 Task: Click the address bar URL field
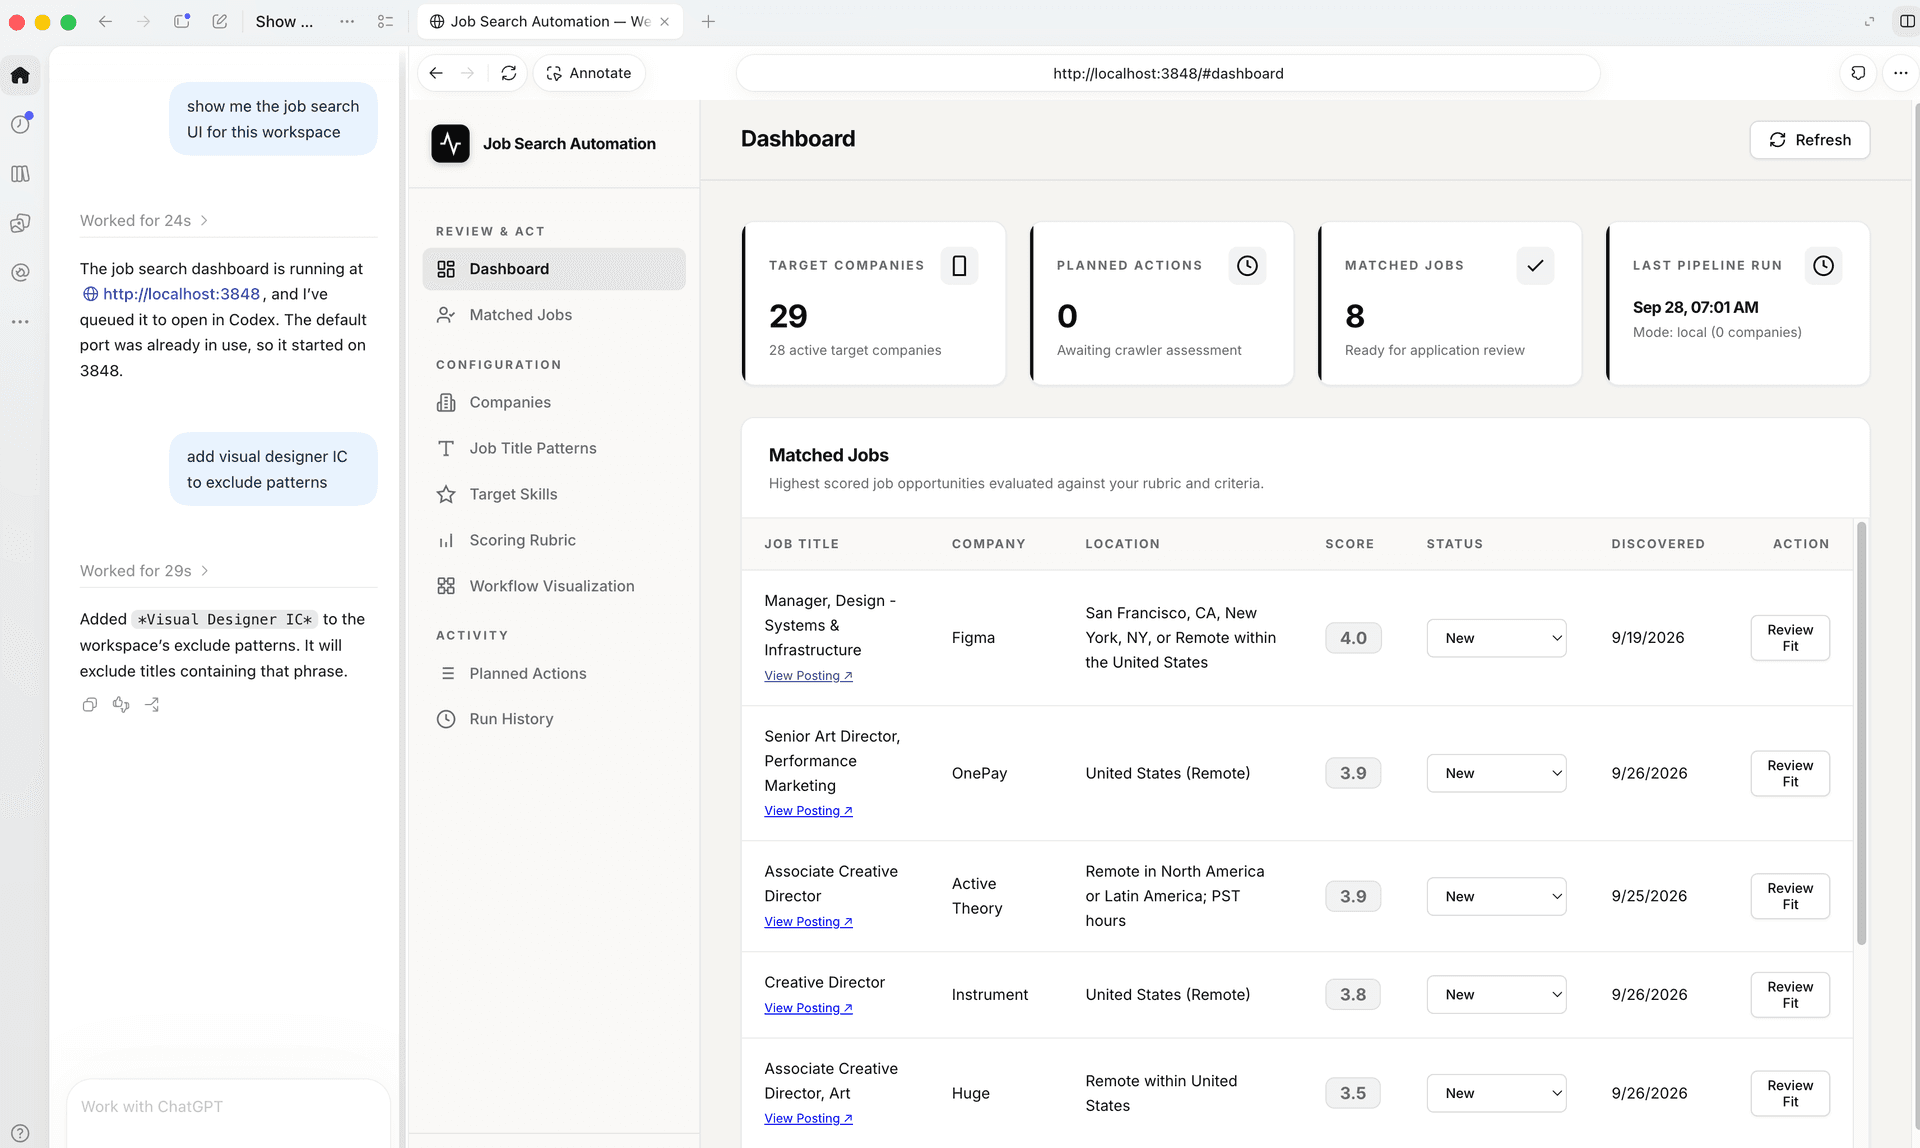pos(1167,73)
